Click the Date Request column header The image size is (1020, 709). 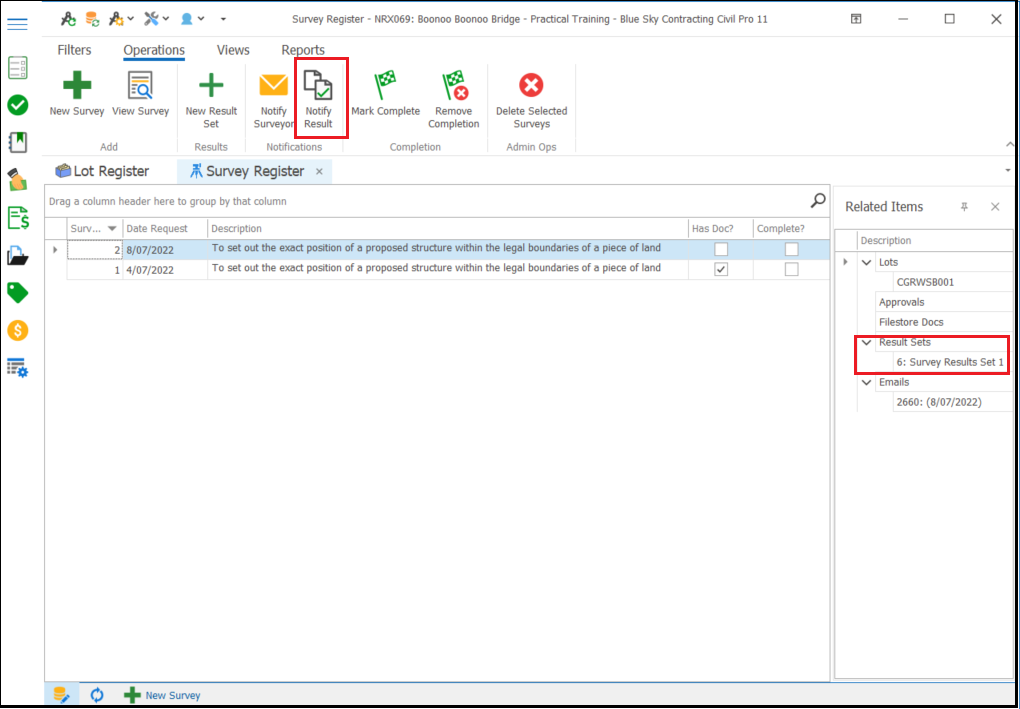(x=157, y=229)
